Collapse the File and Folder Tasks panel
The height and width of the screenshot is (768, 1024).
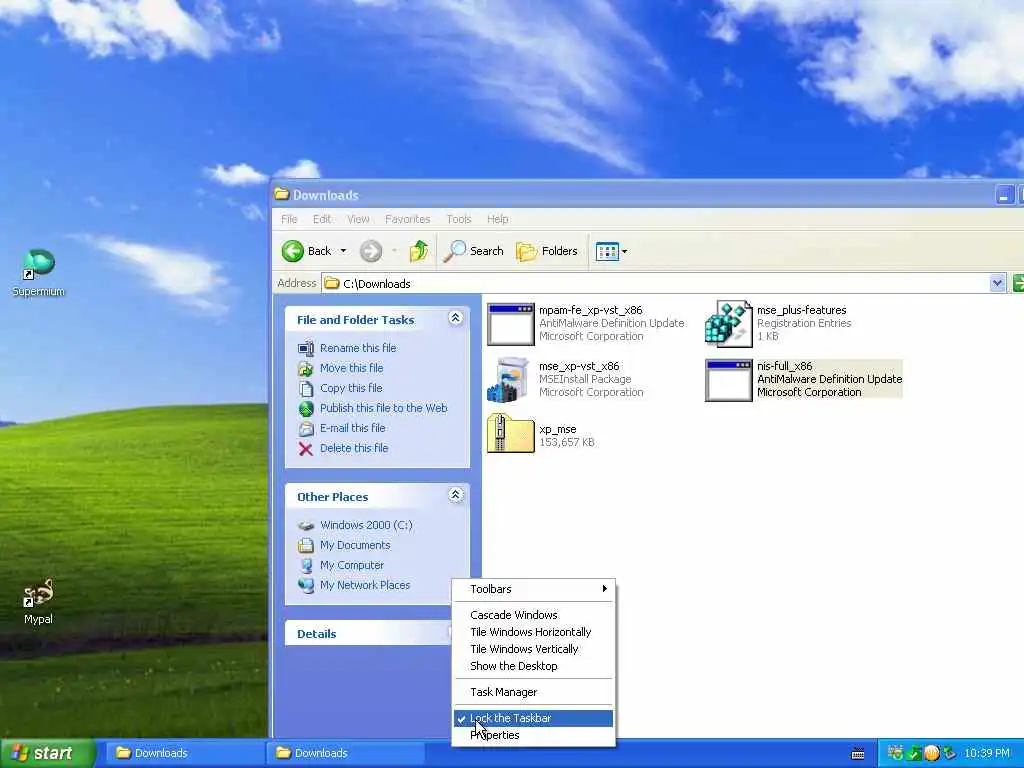[x=455, y=318]
